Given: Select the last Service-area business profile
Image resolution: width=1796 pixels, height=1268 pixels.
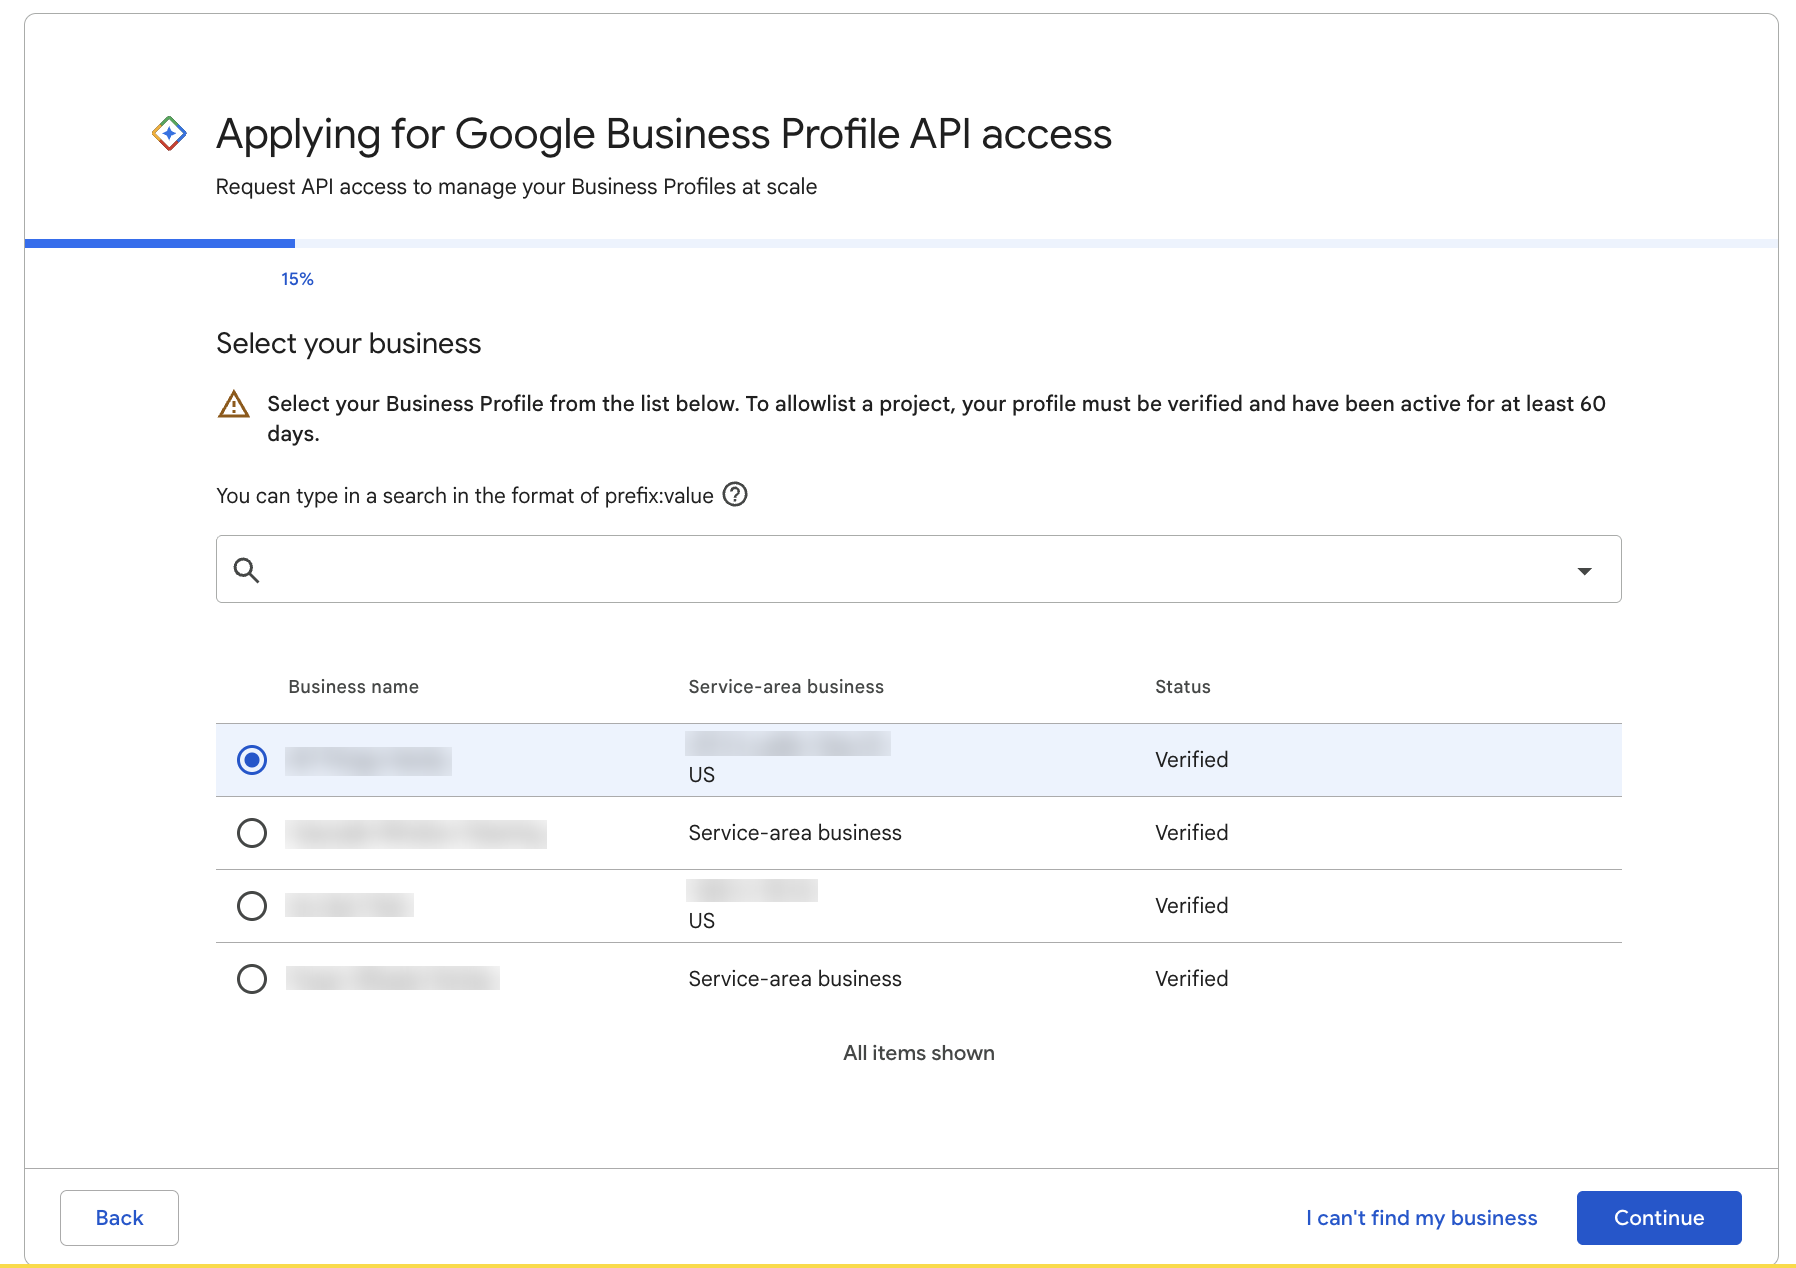Looking at the screenshot, I should 252,979.
